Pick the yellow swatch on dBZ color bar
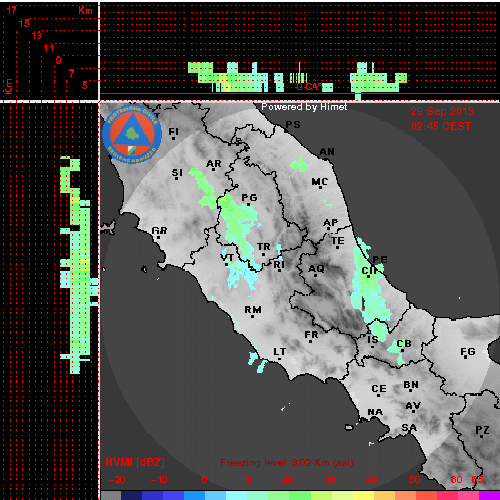500x500 pixels. [x=364, y=495]
